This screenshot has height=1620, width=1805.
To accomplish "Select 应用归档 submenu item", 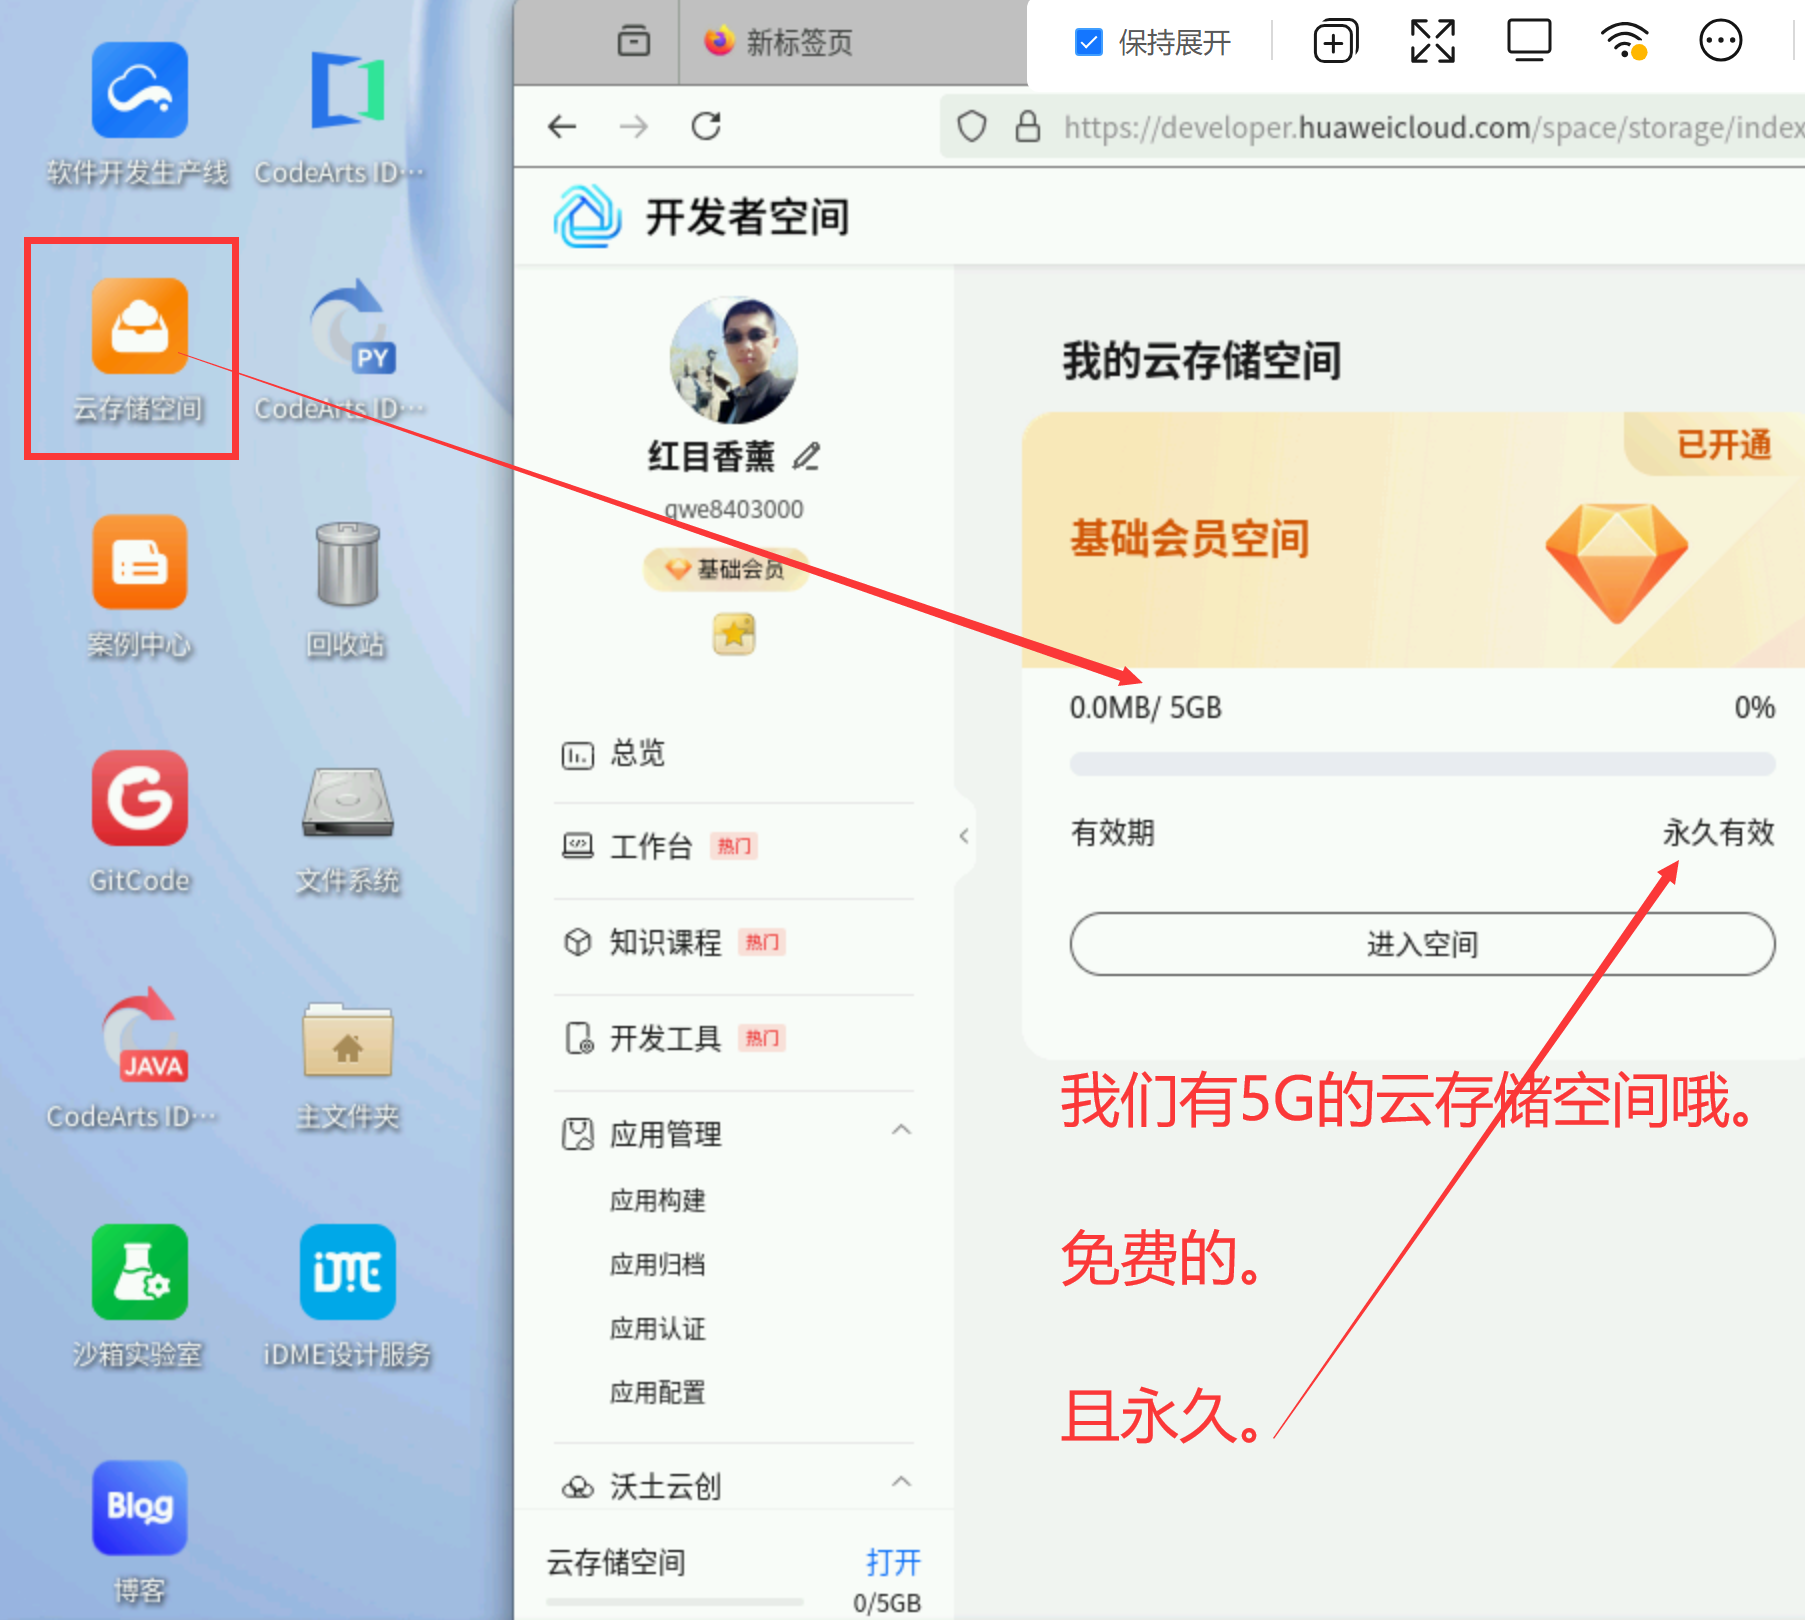I will (658, 1264).
